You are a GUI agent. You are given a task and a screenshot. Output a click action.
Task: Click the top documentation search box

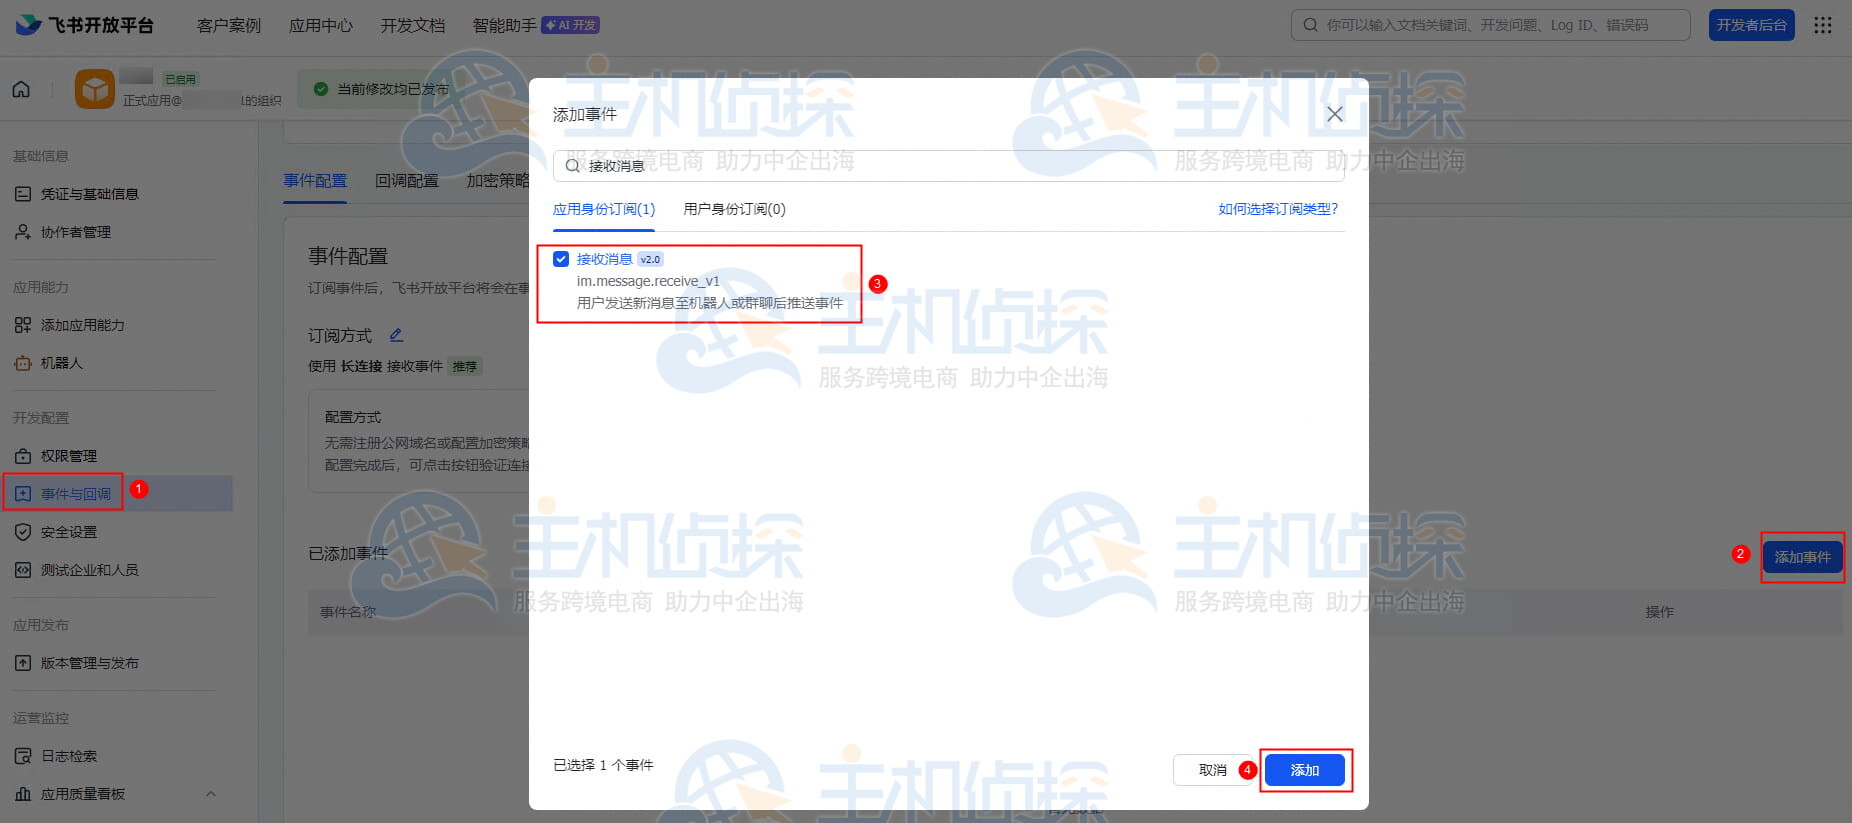tap(1491, 25)
